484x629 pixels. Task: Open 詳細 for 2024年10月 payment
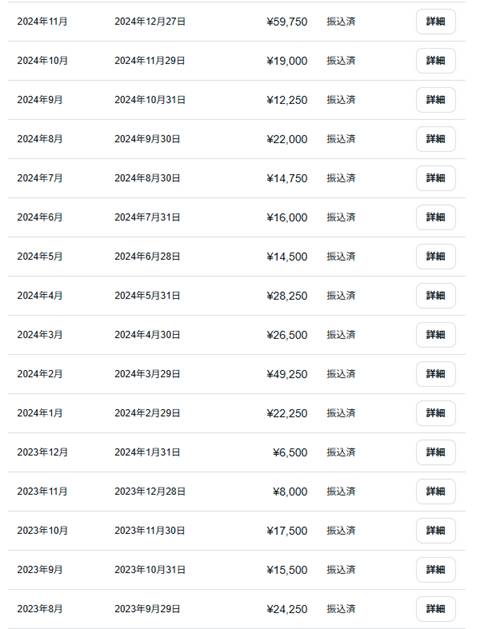point(435,61)
